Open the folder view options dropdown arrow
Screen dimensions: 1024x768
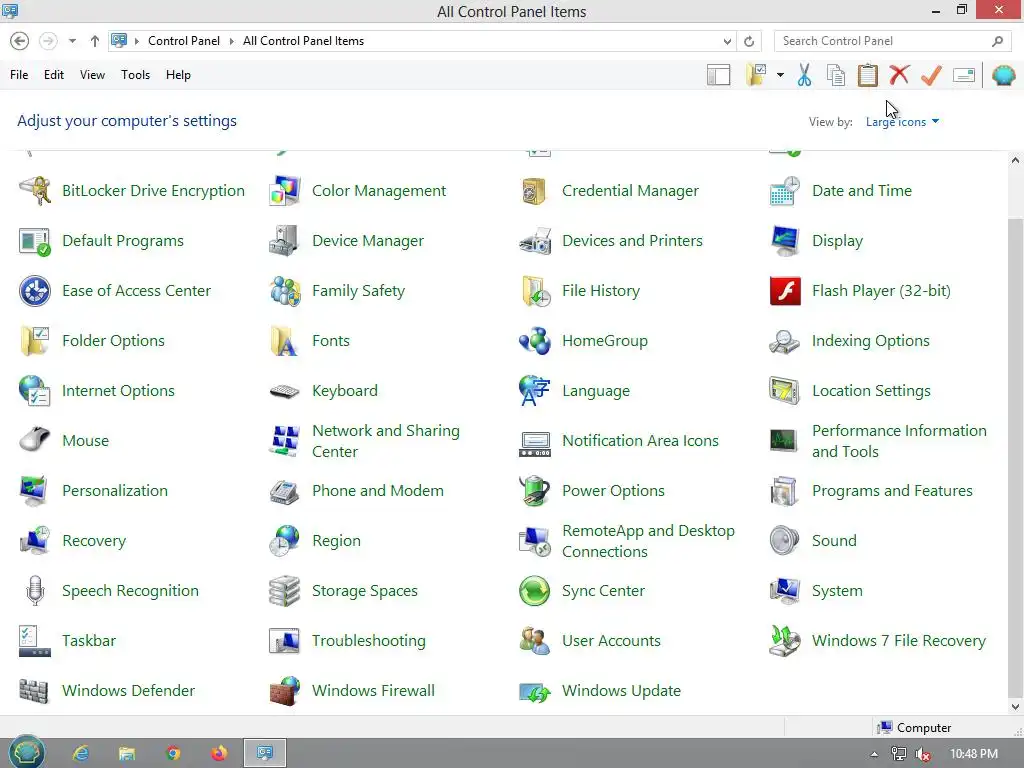click(780, 75)
